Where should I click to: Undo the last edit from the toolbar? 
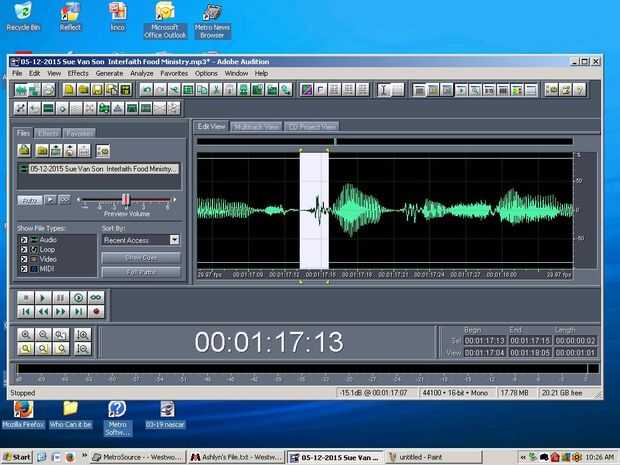coord(147,90)
